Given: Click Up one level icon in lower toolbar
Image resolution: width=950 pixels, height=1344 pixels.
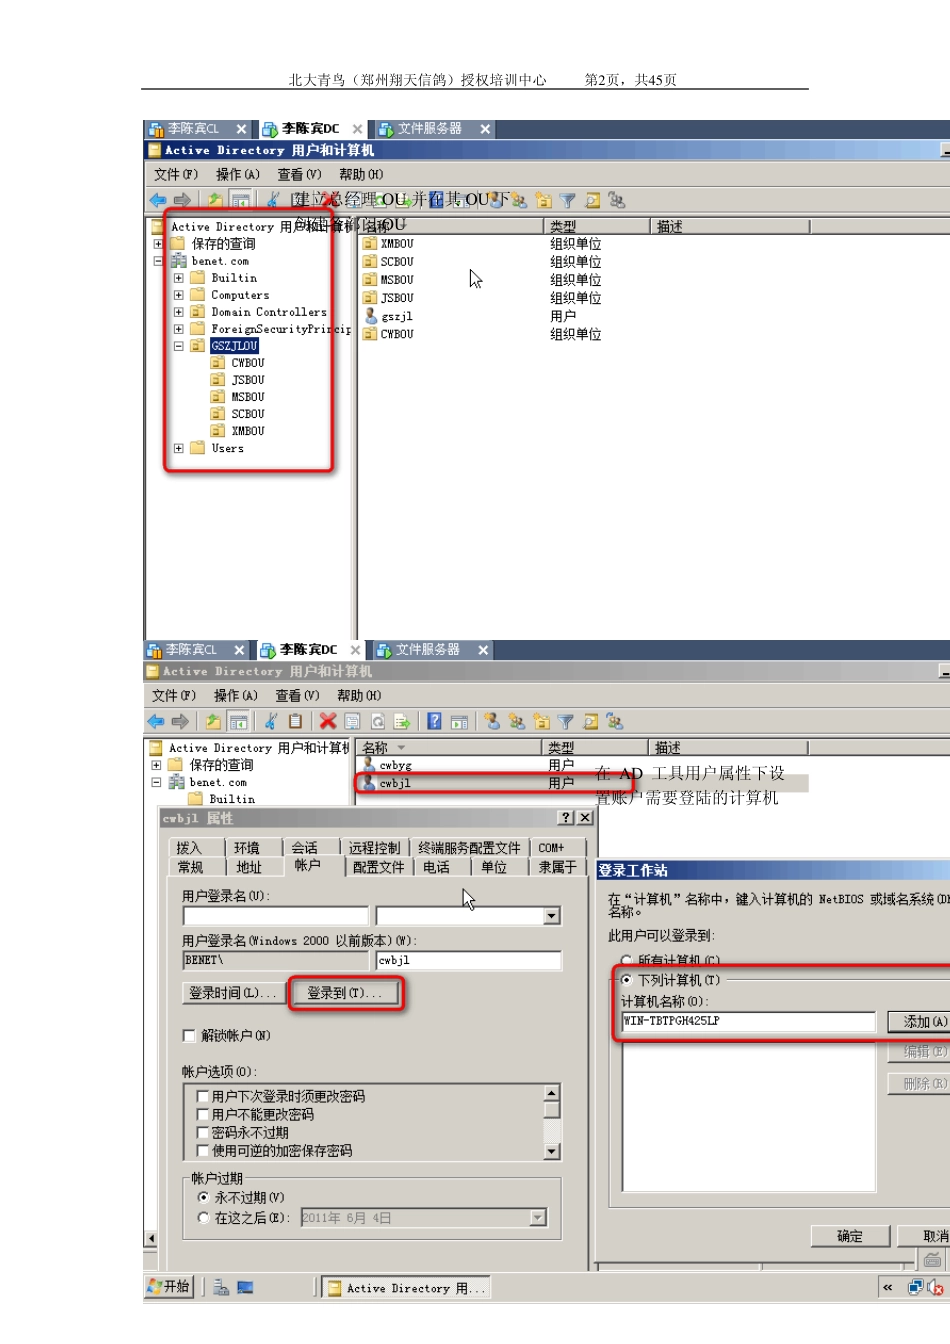Looking at the screenshot, I should (213, 721).
